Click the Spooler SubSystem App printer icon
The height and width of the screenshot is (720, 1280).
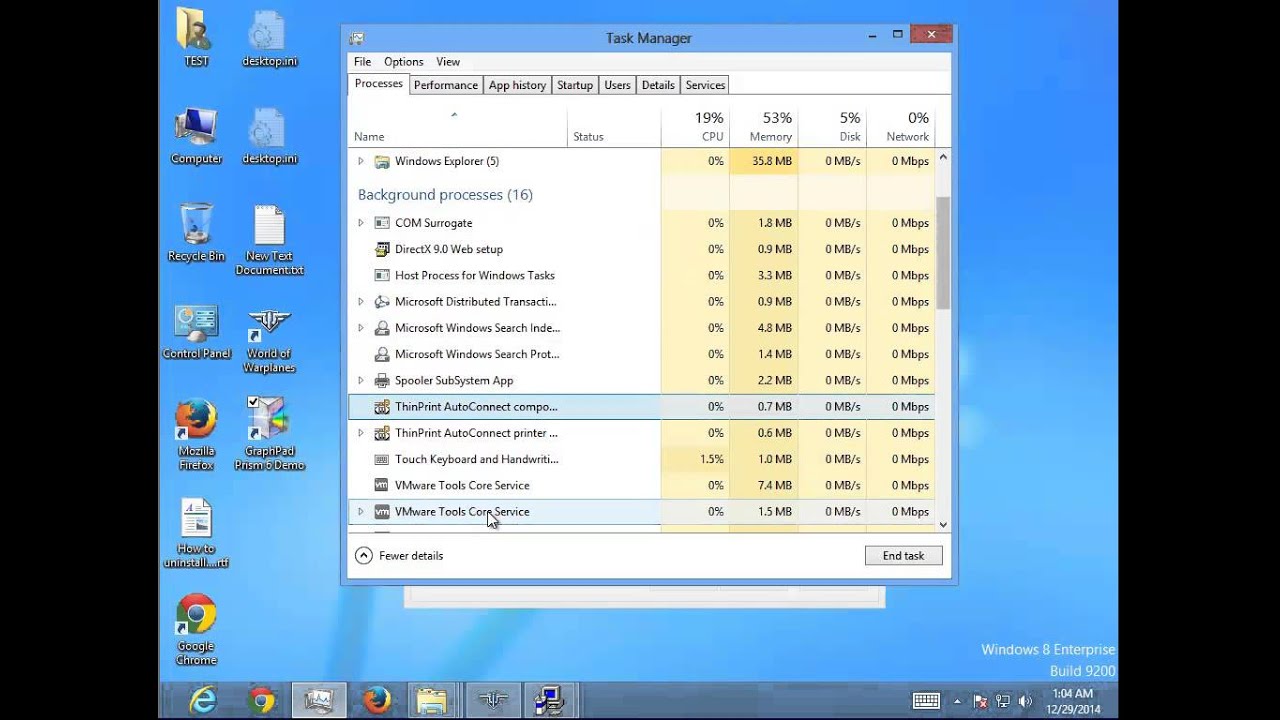381,380
